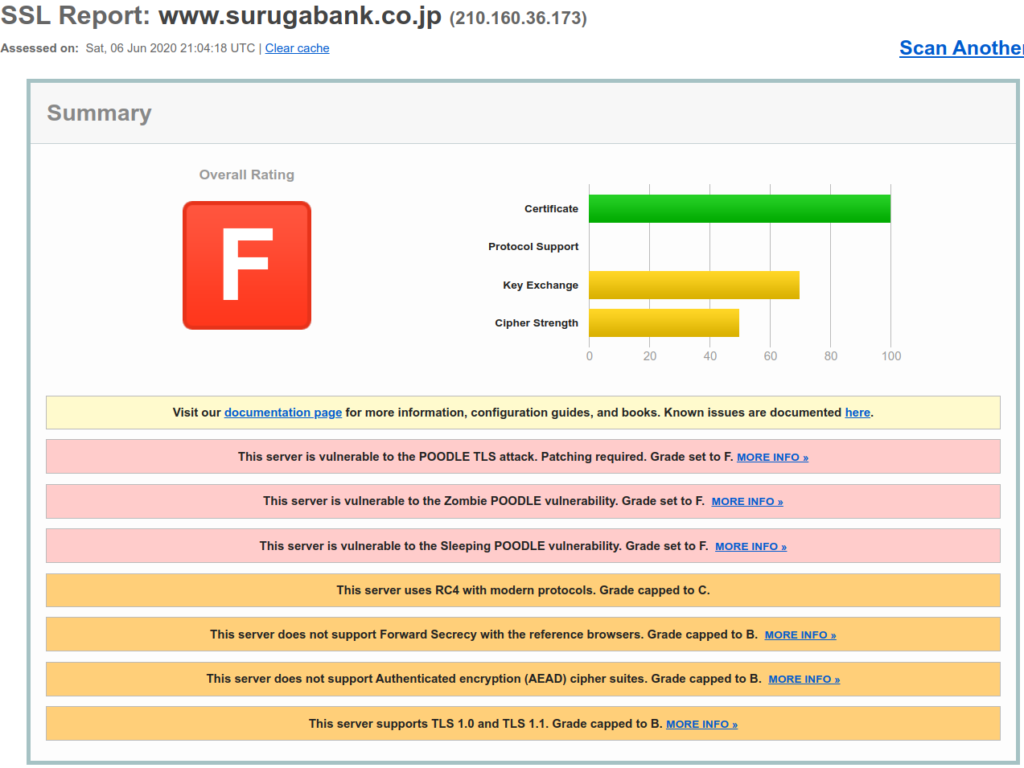The width and height of the screenshot is (1024, 768).
Task: Open MORE INFO about TLS 1.0 and 1.1
Action: click(702, 724)
